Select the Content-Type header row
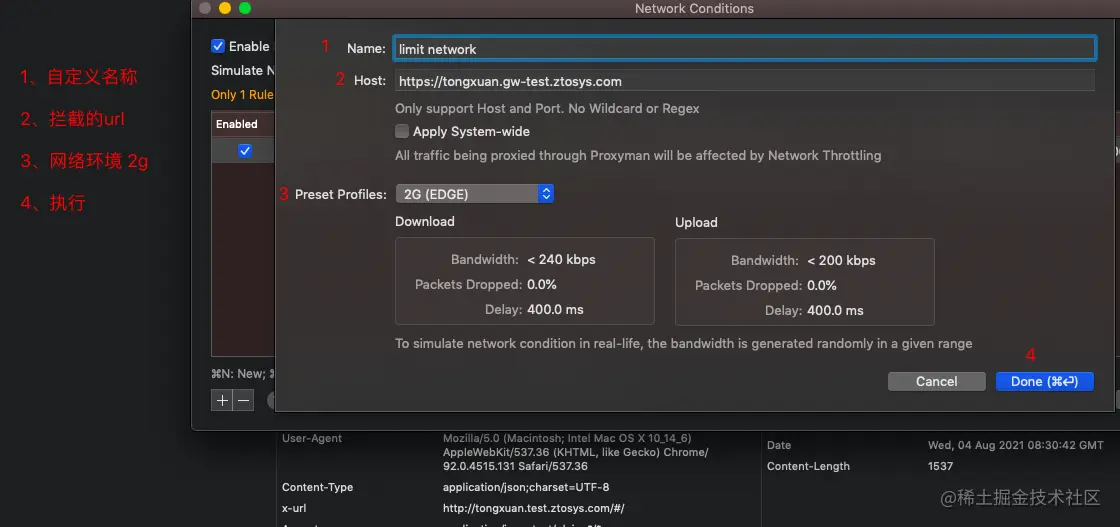Screen dimensions: 1120x527 pyautogui.click(x=317, y=488)
